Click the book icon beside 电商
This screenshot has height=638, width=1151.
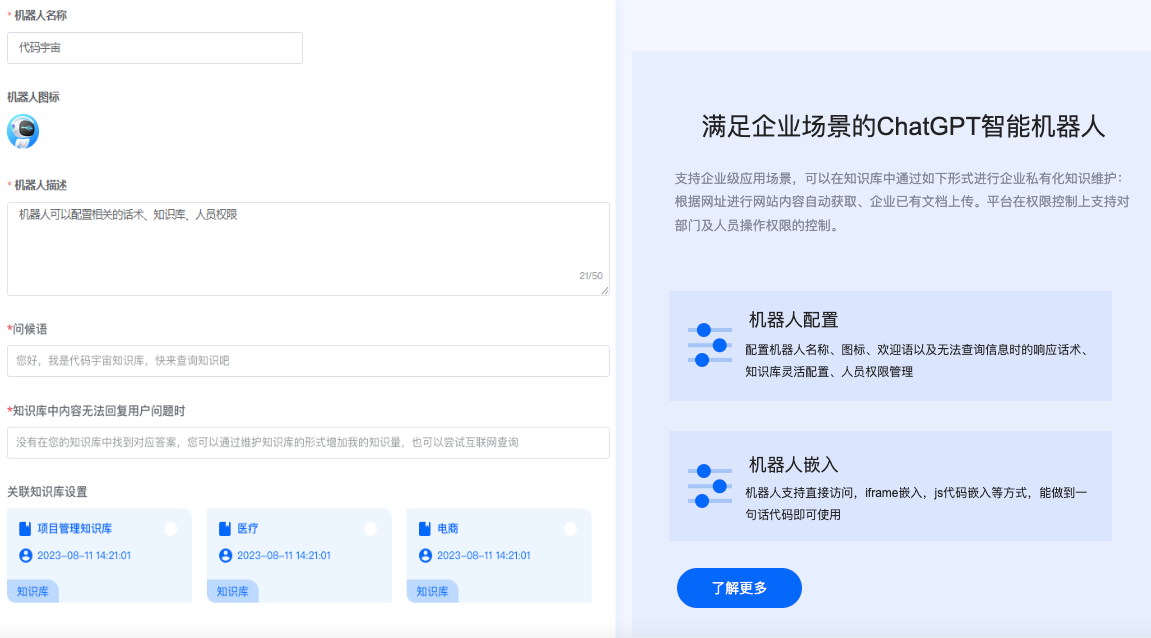[424, 529]
